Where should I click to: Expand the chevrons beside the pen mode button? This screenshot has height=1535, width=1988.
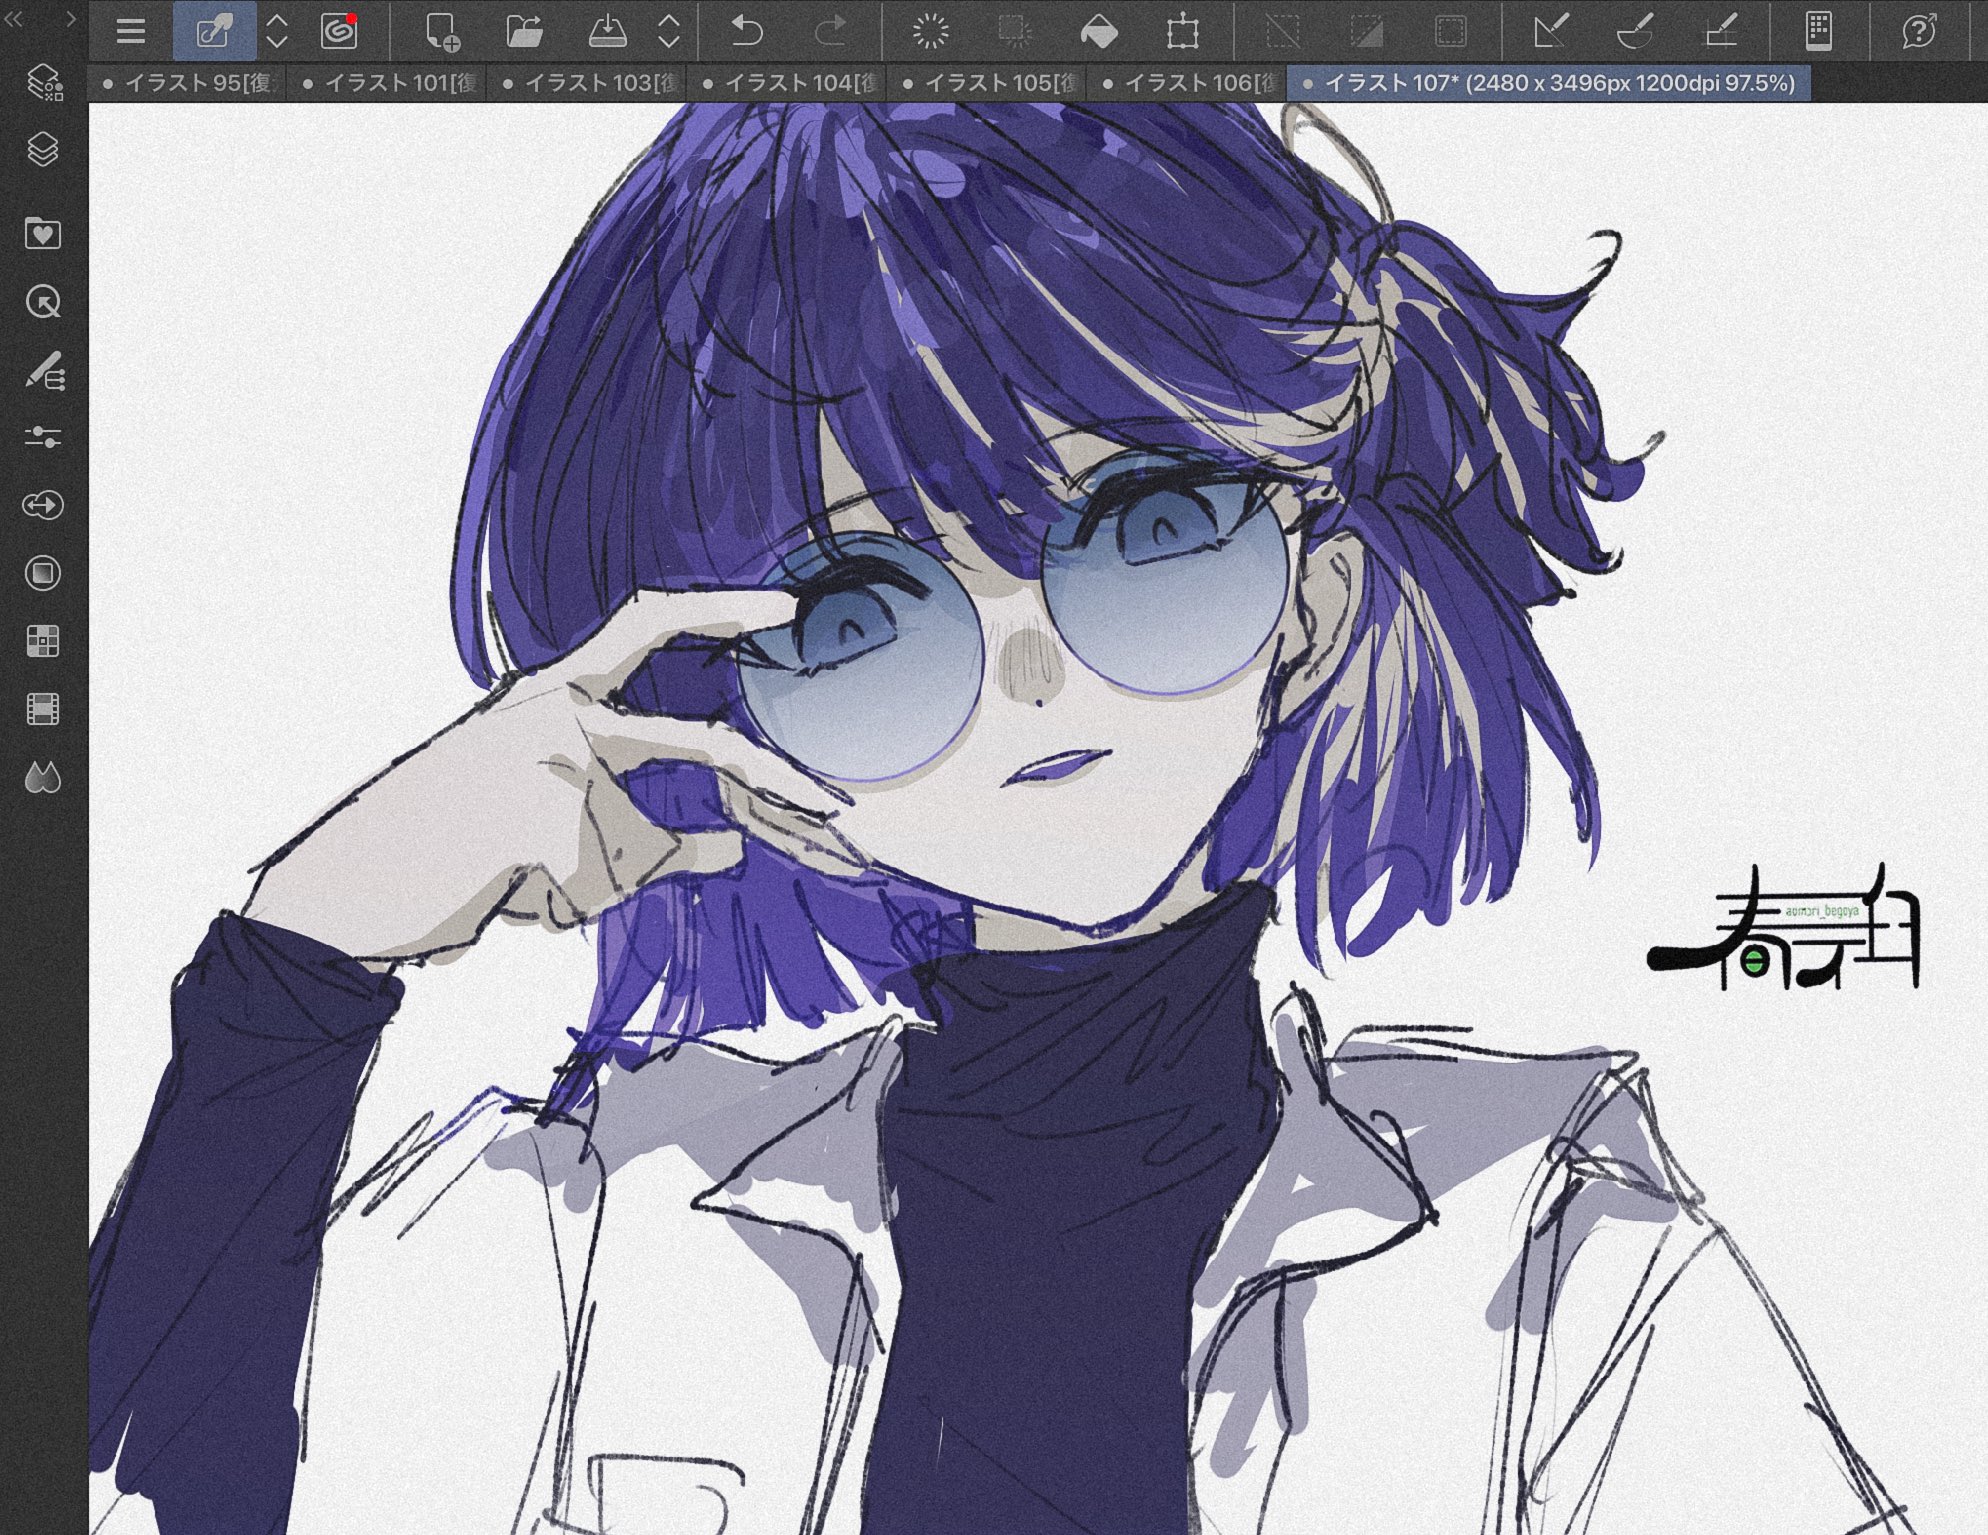277,31
